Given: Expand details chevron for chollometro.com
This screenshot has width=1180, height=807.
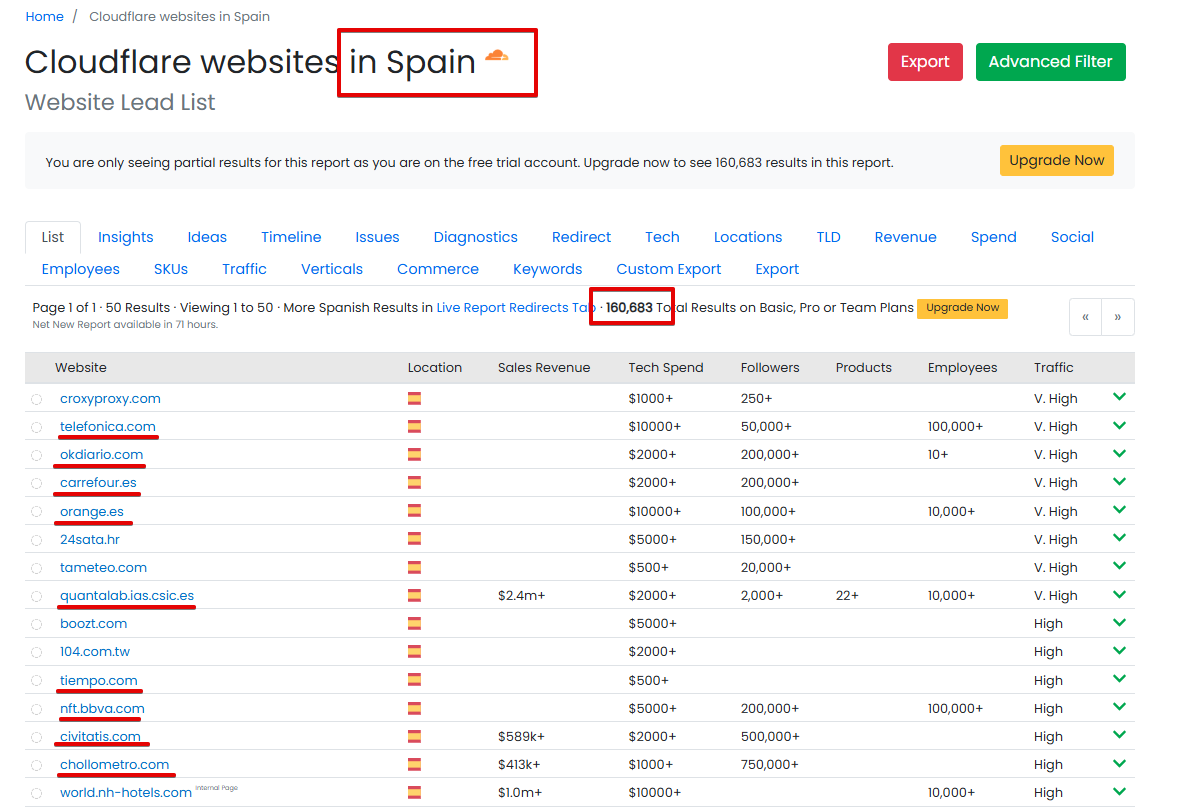Looking at the screenshot, I should click(1119, 763).
